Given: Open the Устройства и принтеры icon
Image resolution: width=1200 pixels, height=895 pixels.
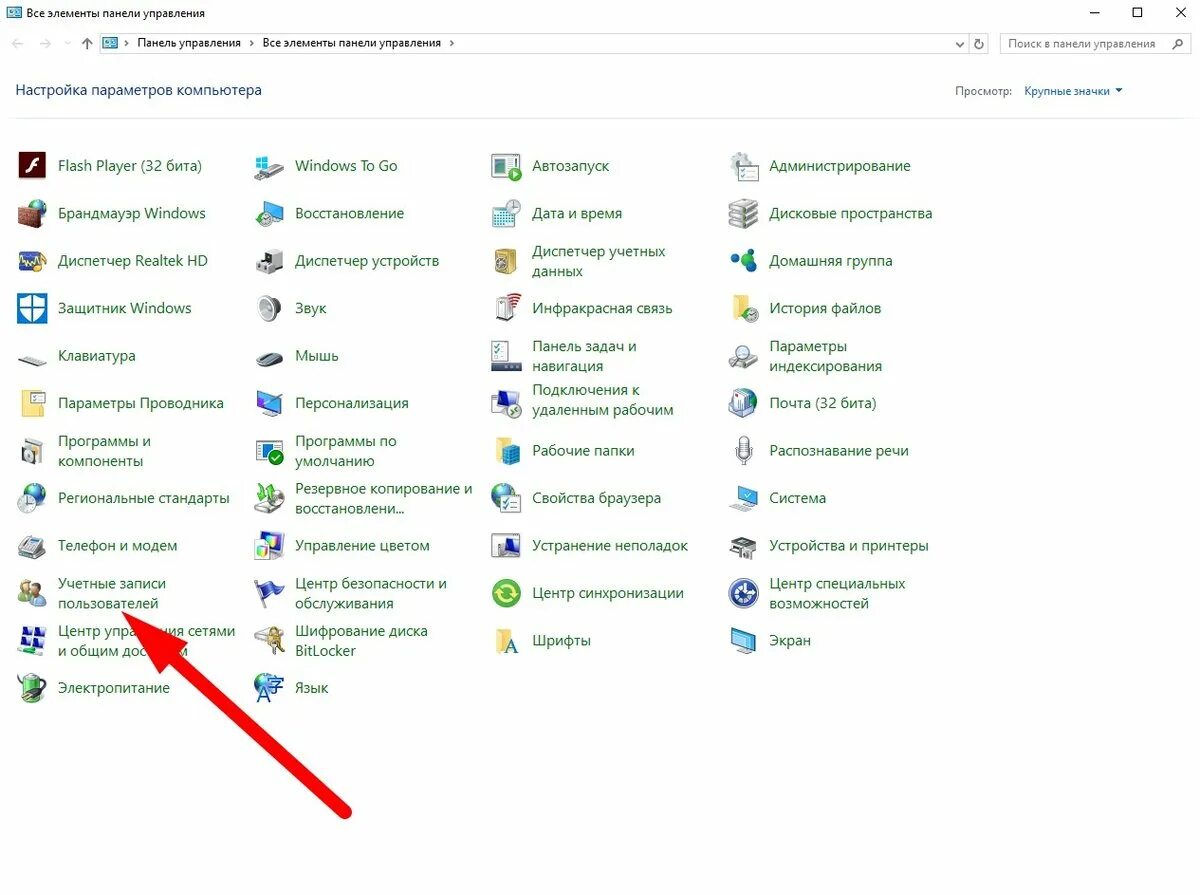Looking at the screenshot, I should (743, 546).
